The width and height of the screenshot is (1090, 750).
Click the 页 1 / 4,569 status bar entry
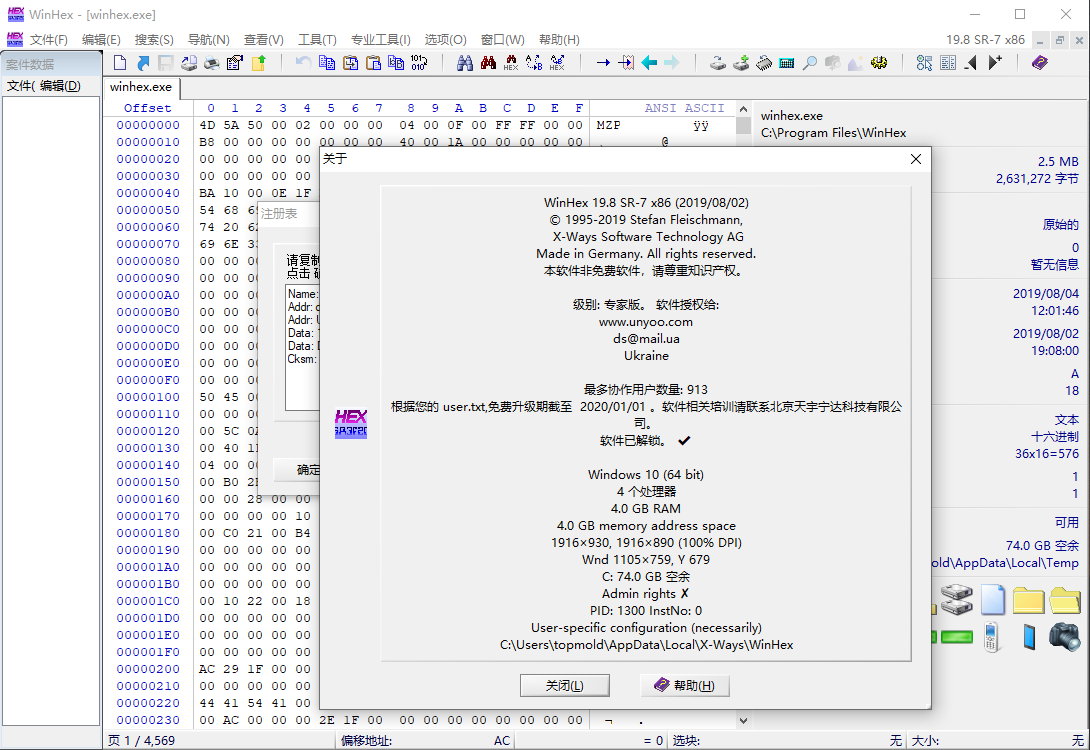pyautogui.click(x=141, y=740)
